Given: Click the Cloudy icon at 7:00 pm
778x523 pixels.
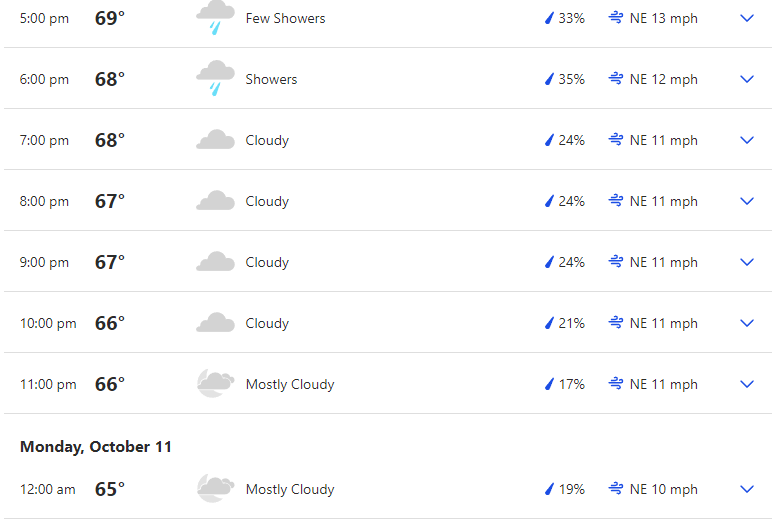Looking at the screenshot, I should tap(215, 139).
